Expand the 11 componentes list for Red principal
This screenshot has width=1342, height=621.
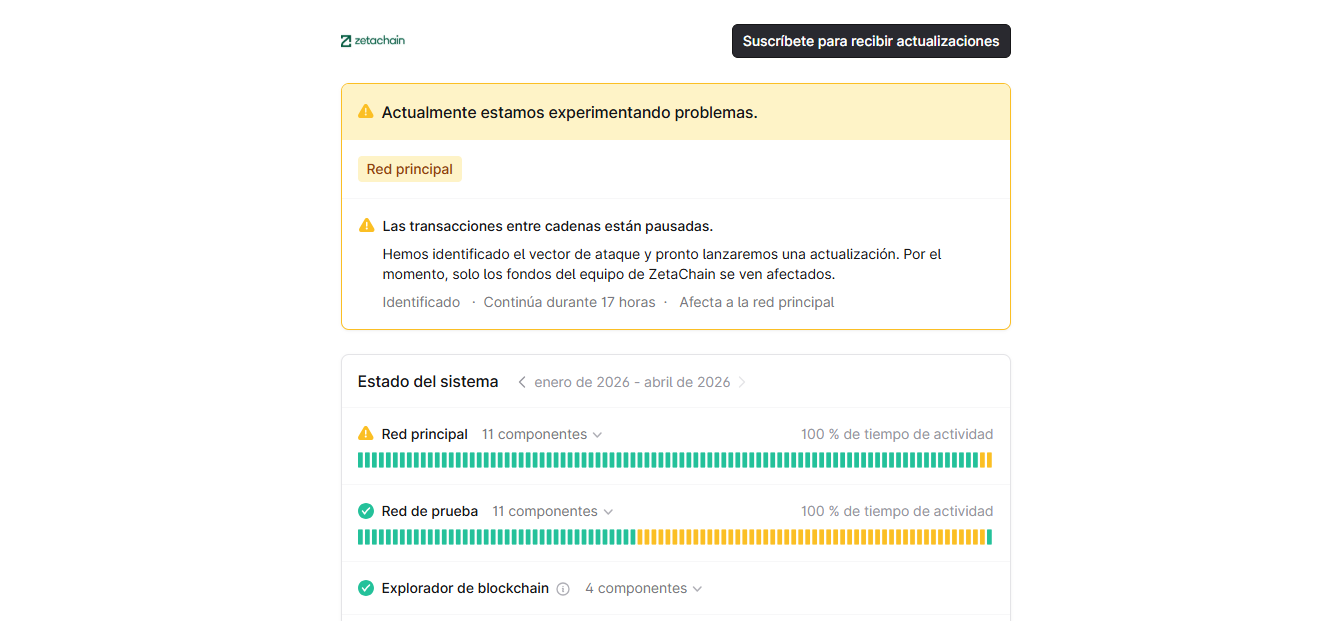coord(541,434)
